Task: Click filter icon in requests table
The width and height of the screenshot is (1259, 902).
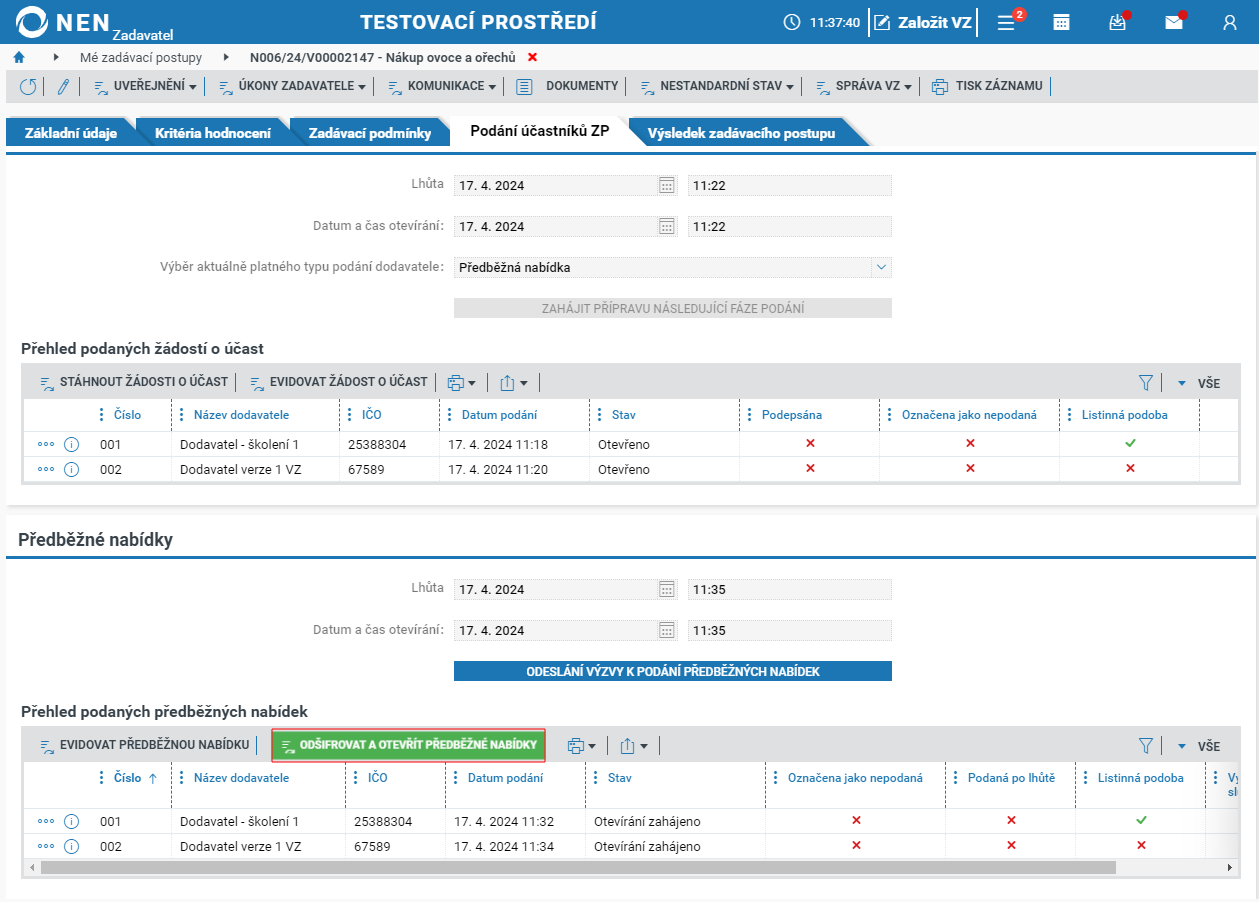Action: [x=1146, y=382]
